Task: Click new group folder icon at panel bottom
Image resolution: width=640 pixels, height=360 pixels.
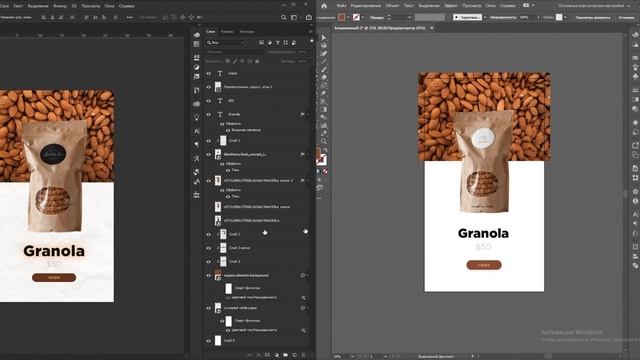Action: [285, 355]
